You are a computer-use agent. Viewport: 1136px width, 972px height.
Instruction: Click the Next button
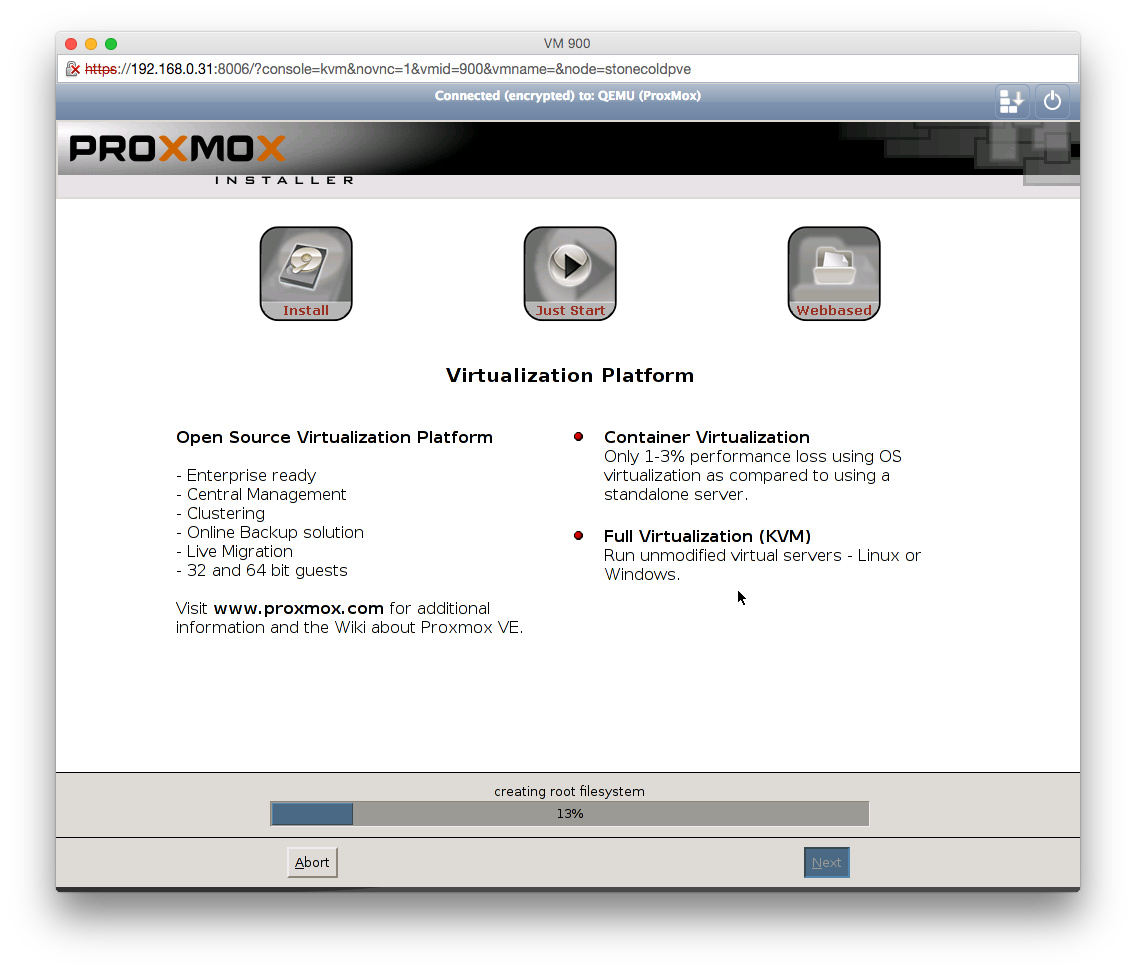point(827,862)
